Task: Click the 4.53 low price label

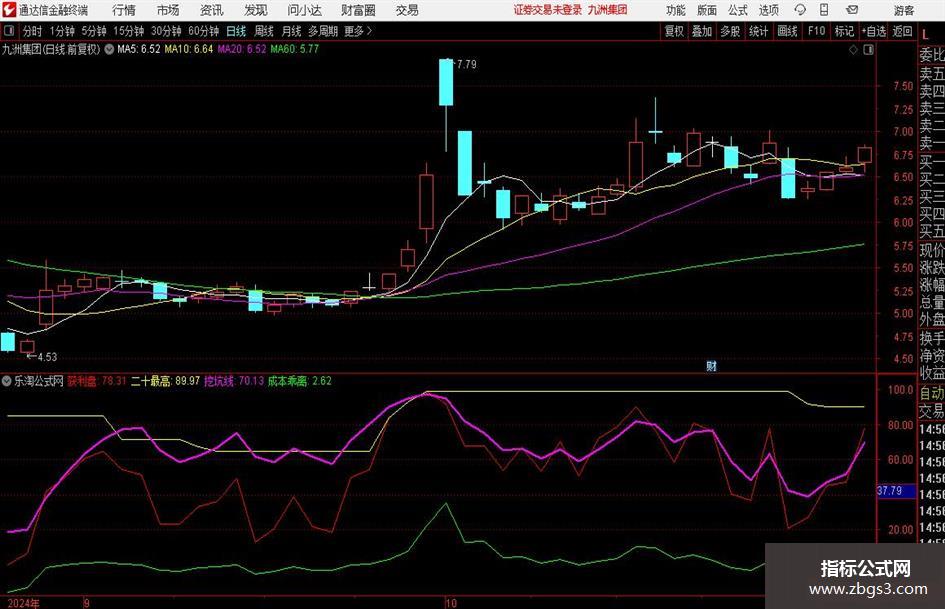Action: (47, 357)
